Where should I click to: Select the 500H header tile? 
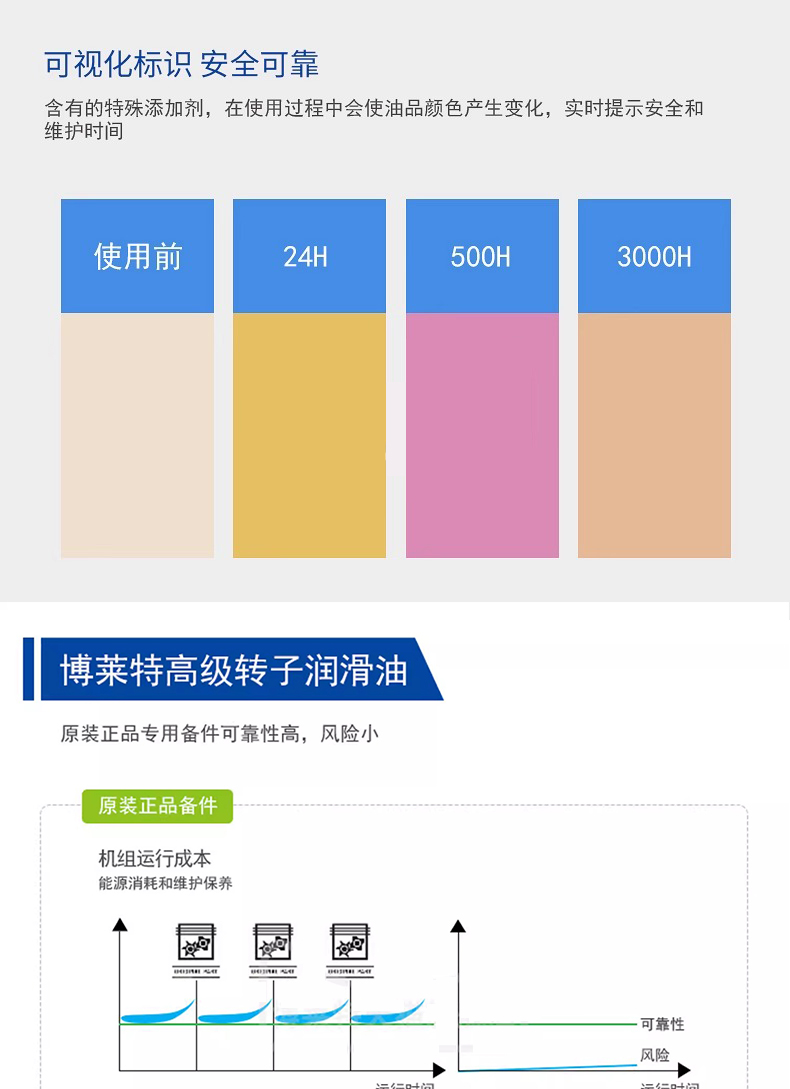coord(482,256)
